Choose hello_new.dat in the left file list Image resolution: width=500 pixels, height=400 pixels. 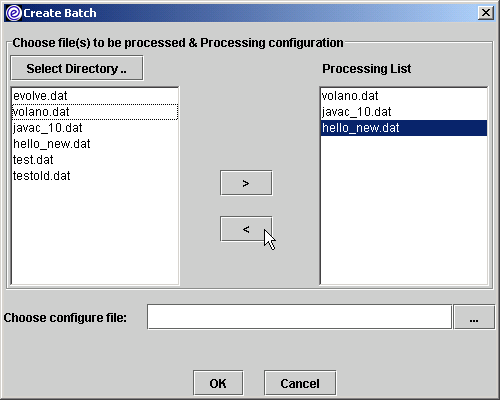tap(95, 144)
